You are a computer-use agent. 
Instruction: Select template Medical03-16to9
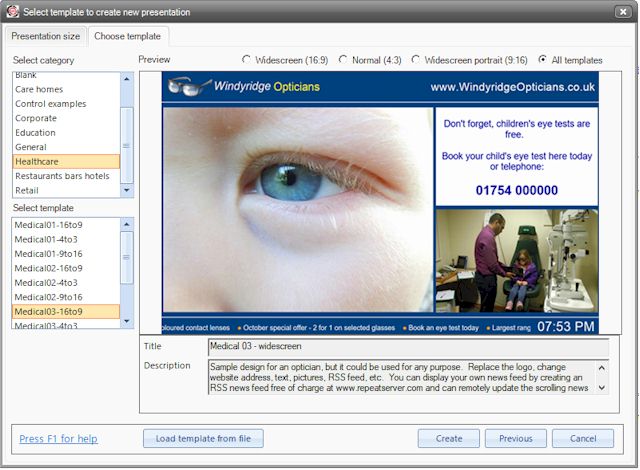(x=66, y=312)
